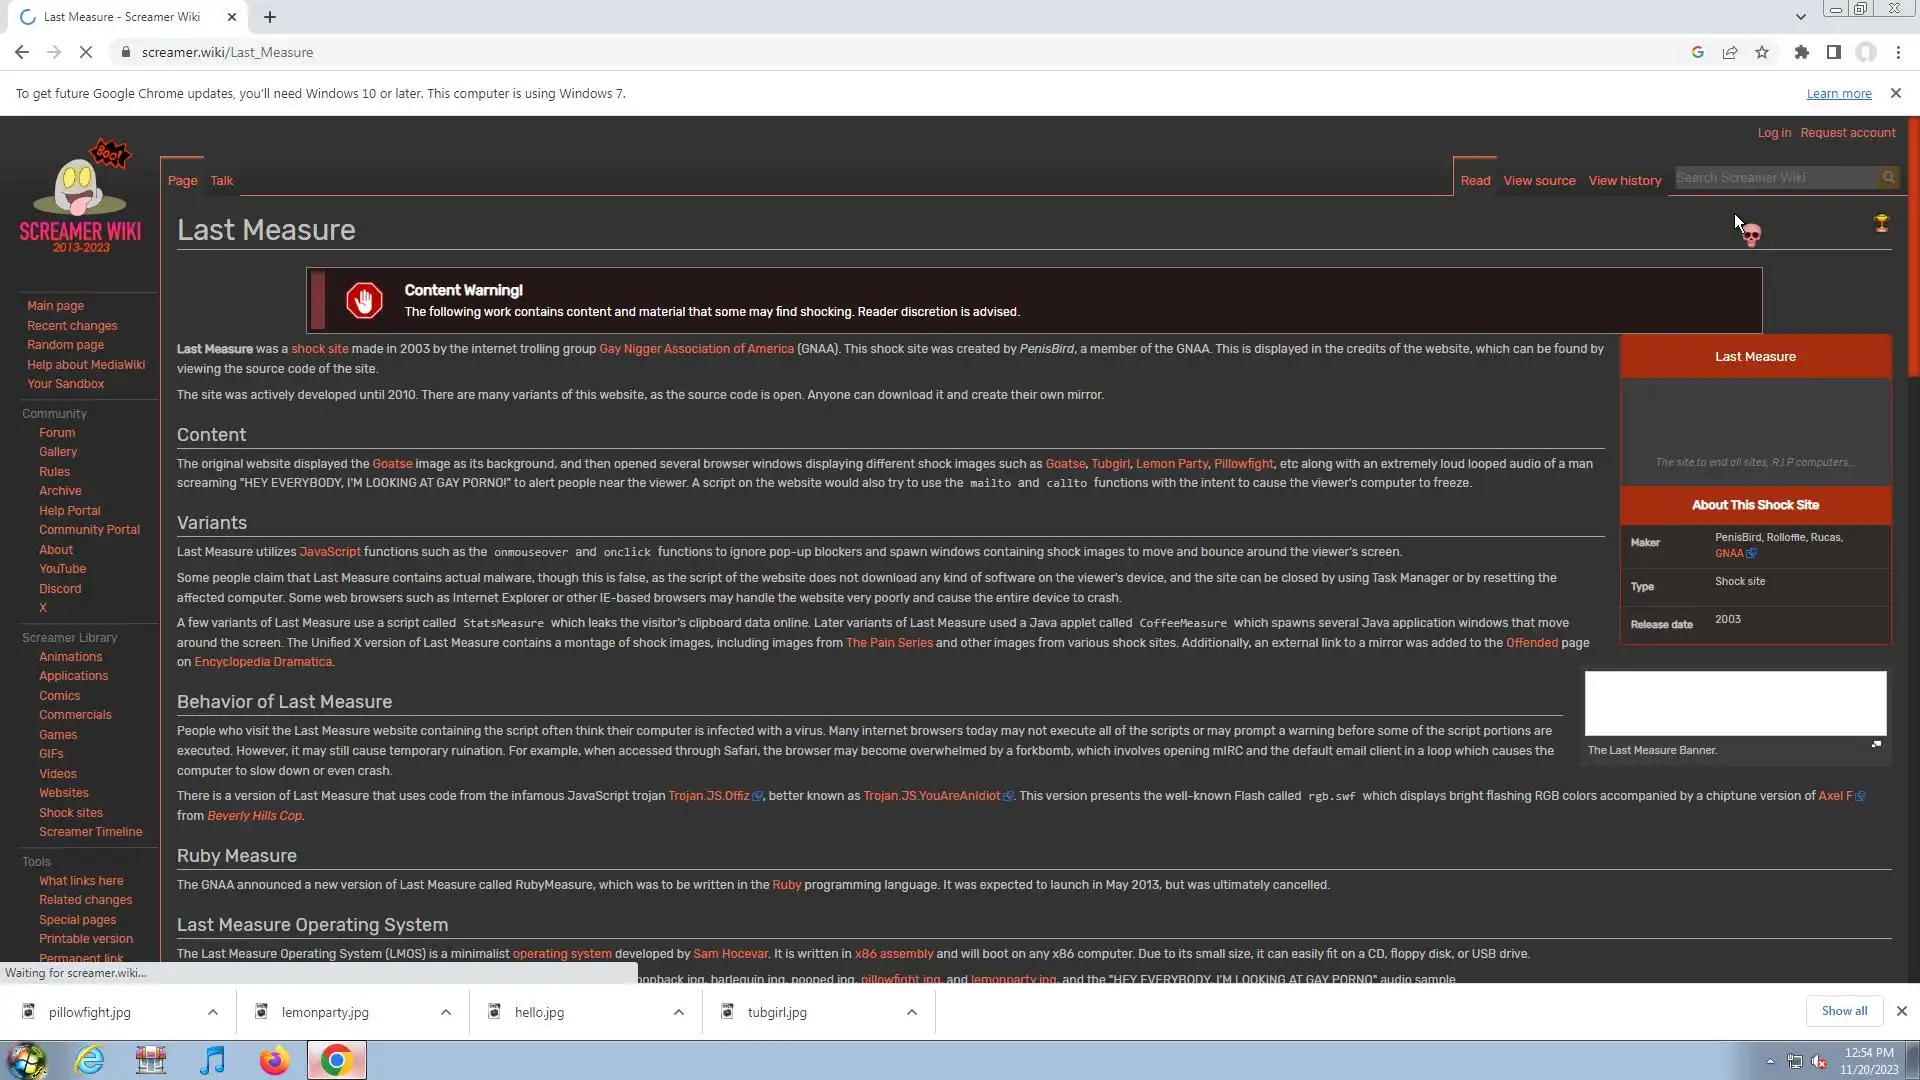Click the search magnifier icon in wiki search
Viewport: 1920px width, 1080px height.
[x=1888, y=178]
